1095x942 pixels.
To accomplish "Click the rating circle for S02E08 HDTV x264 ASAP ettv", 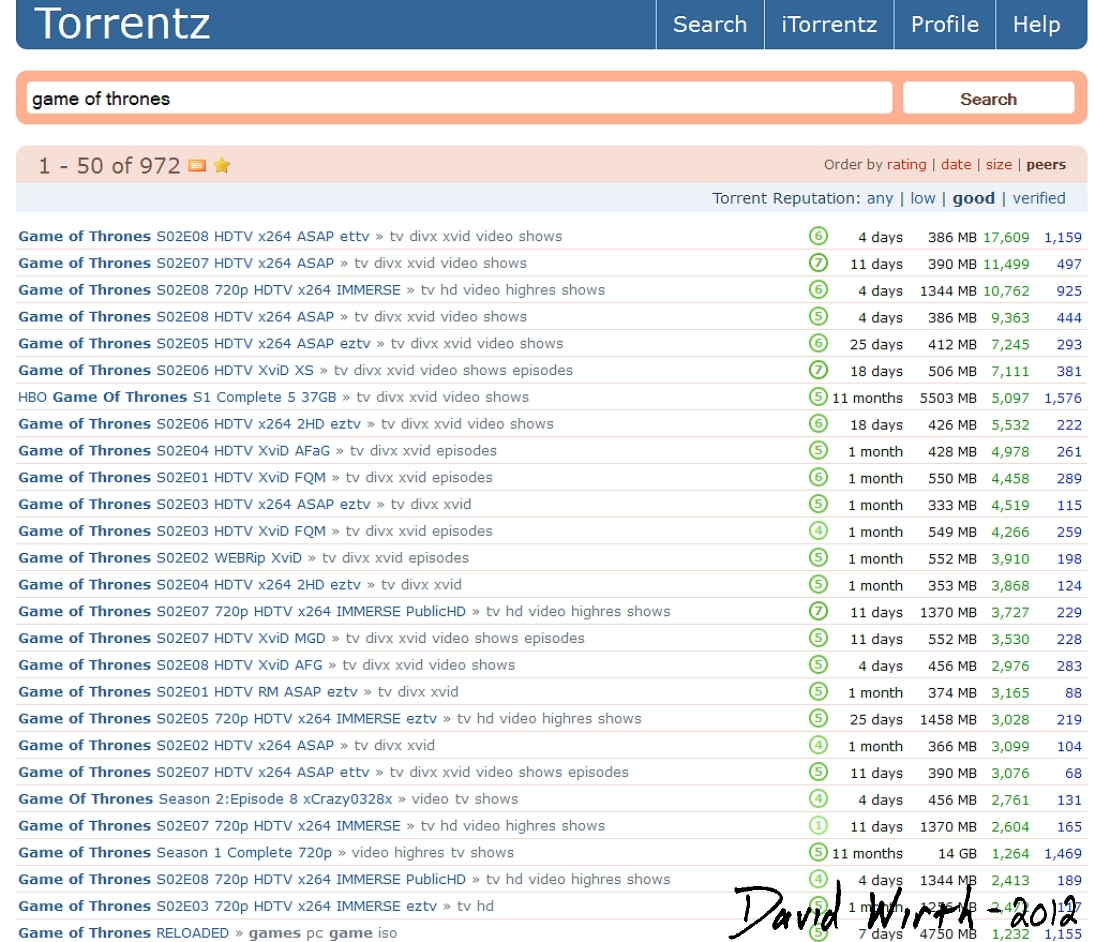I will 818,236.
